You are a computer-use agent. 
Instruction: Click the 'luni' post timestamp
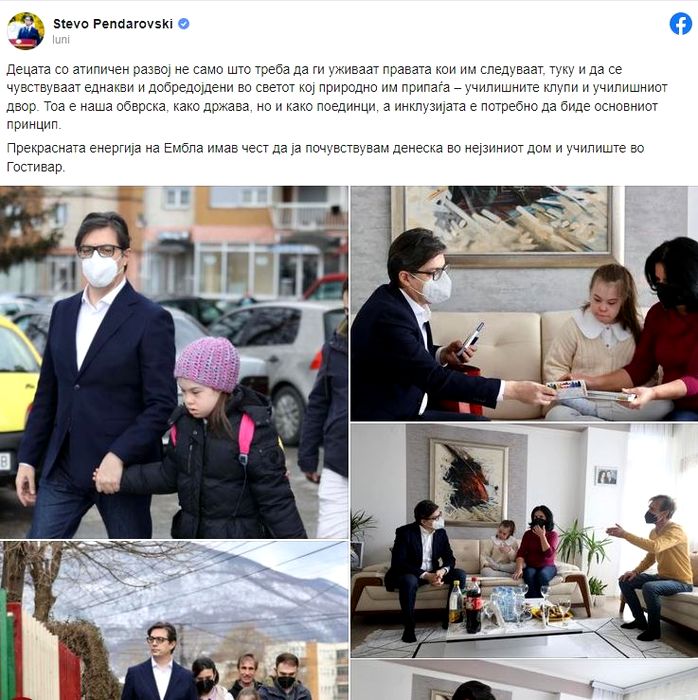[61, 40]
